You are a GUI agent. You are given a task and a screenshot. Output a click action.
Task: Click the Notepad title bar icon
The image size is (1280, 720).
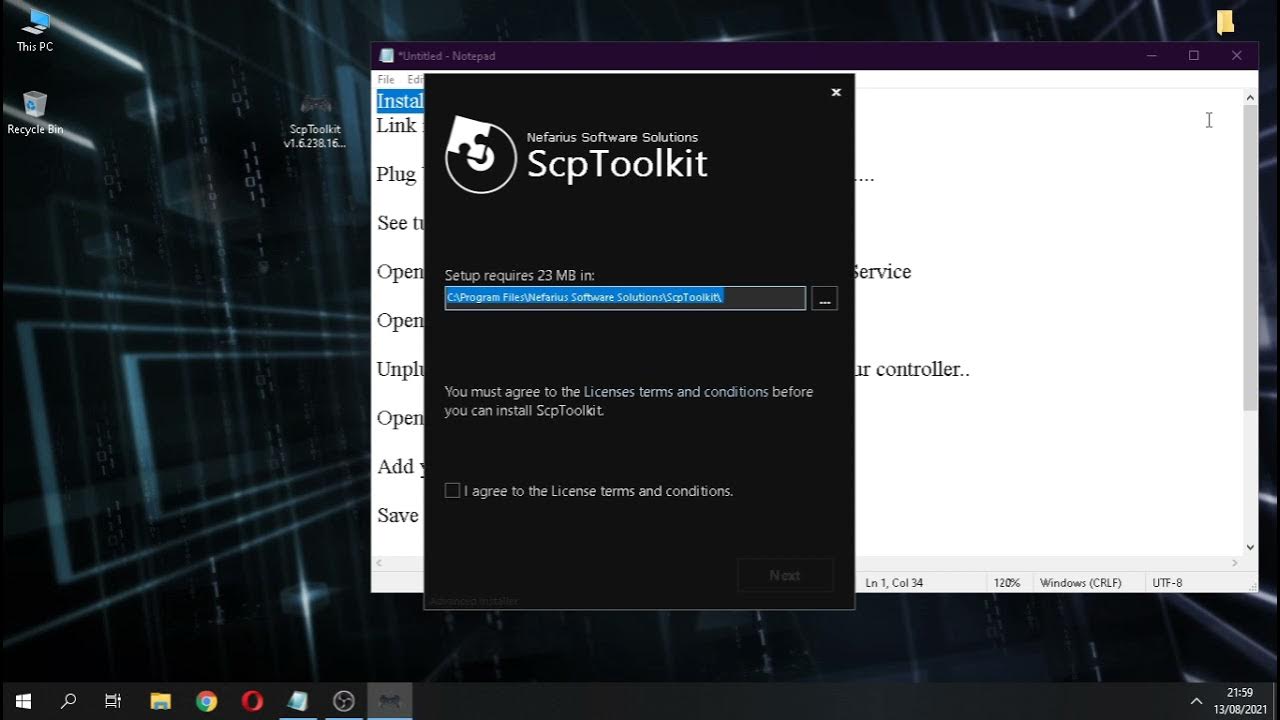(386, 56)
